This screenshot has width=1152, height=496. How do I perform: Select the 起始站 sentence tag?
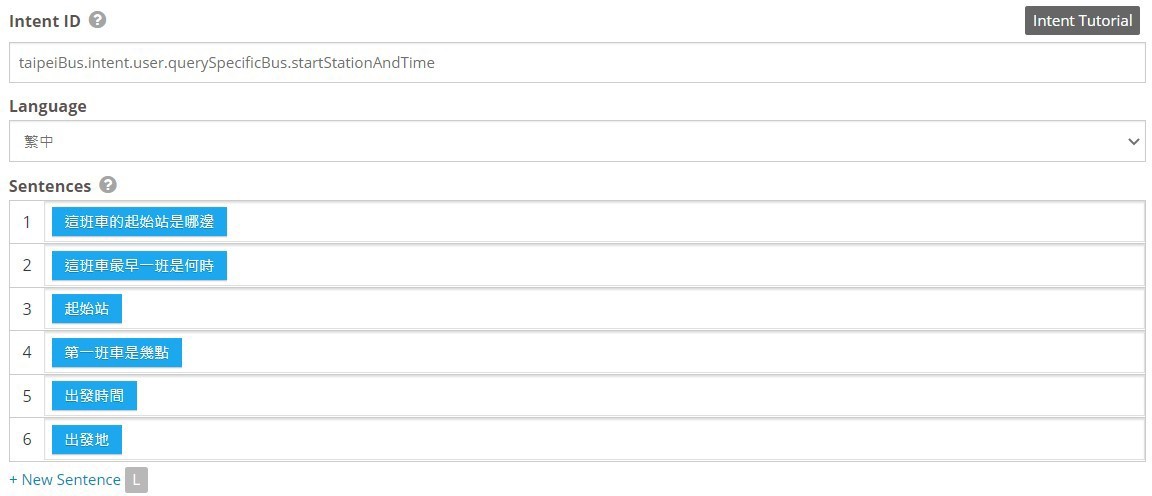(87, 309)
